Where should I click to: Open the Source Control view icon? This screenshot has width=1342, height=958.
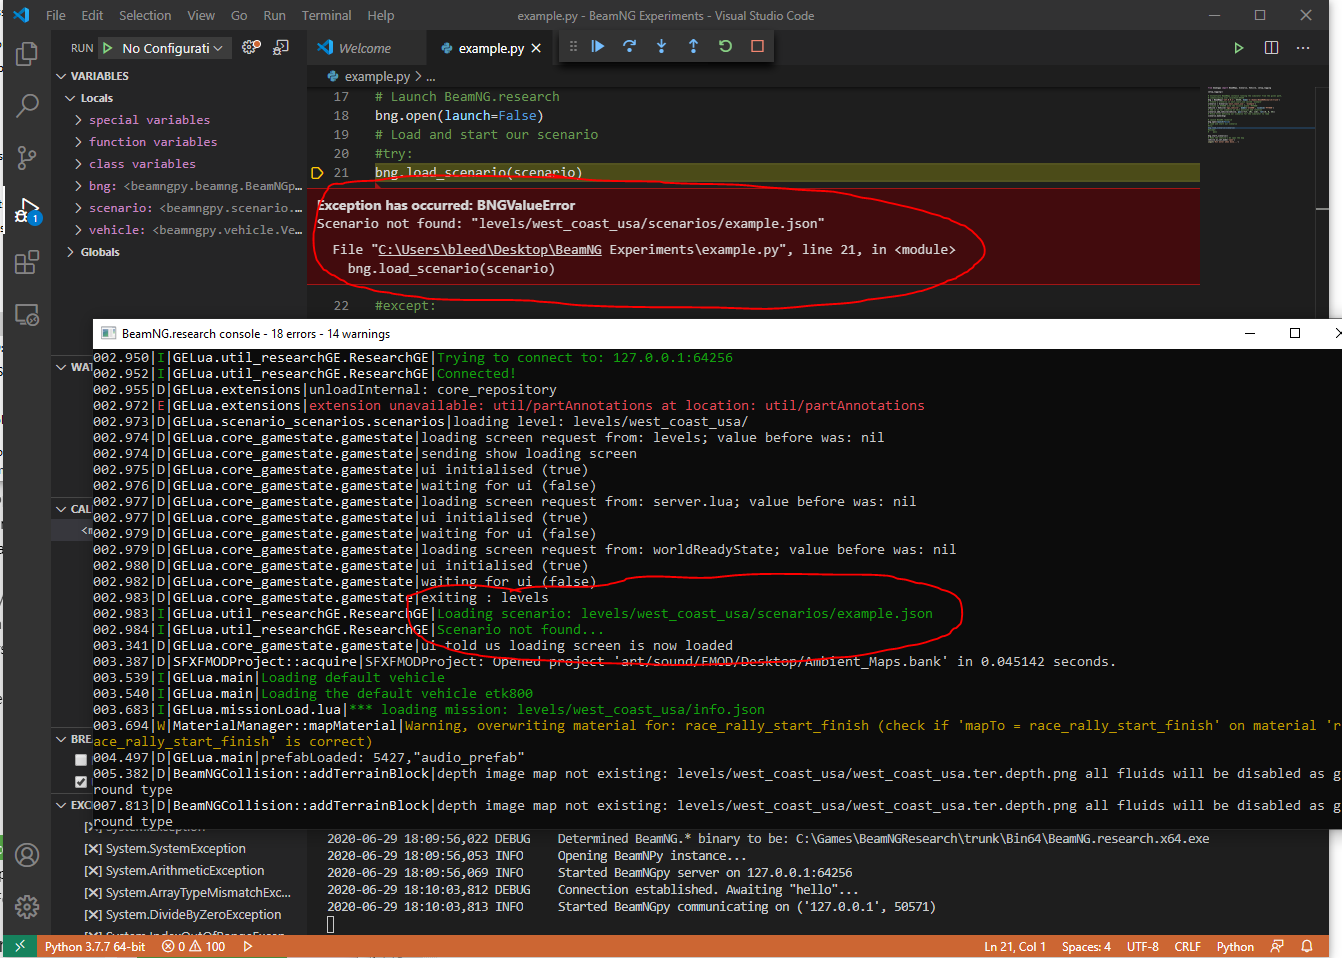27,158
